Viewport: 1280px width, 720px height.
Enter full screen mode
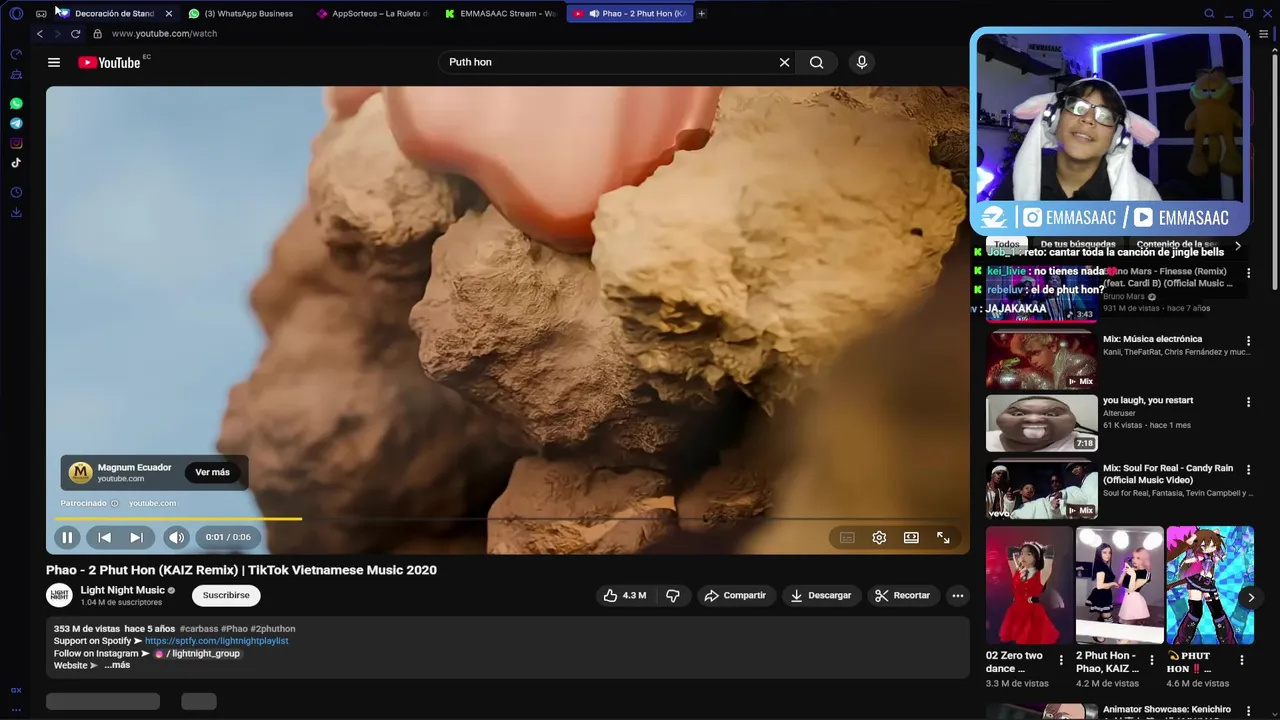coord(943,537)
